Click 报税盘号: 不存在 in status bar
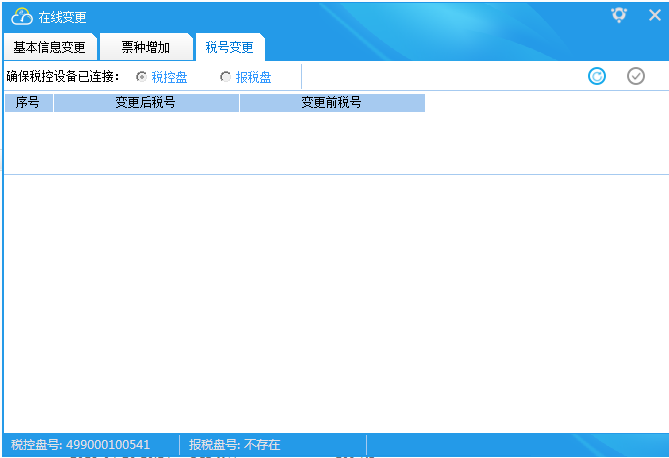Viewport: 669px width, 458px height. click(x=235, y=445)
